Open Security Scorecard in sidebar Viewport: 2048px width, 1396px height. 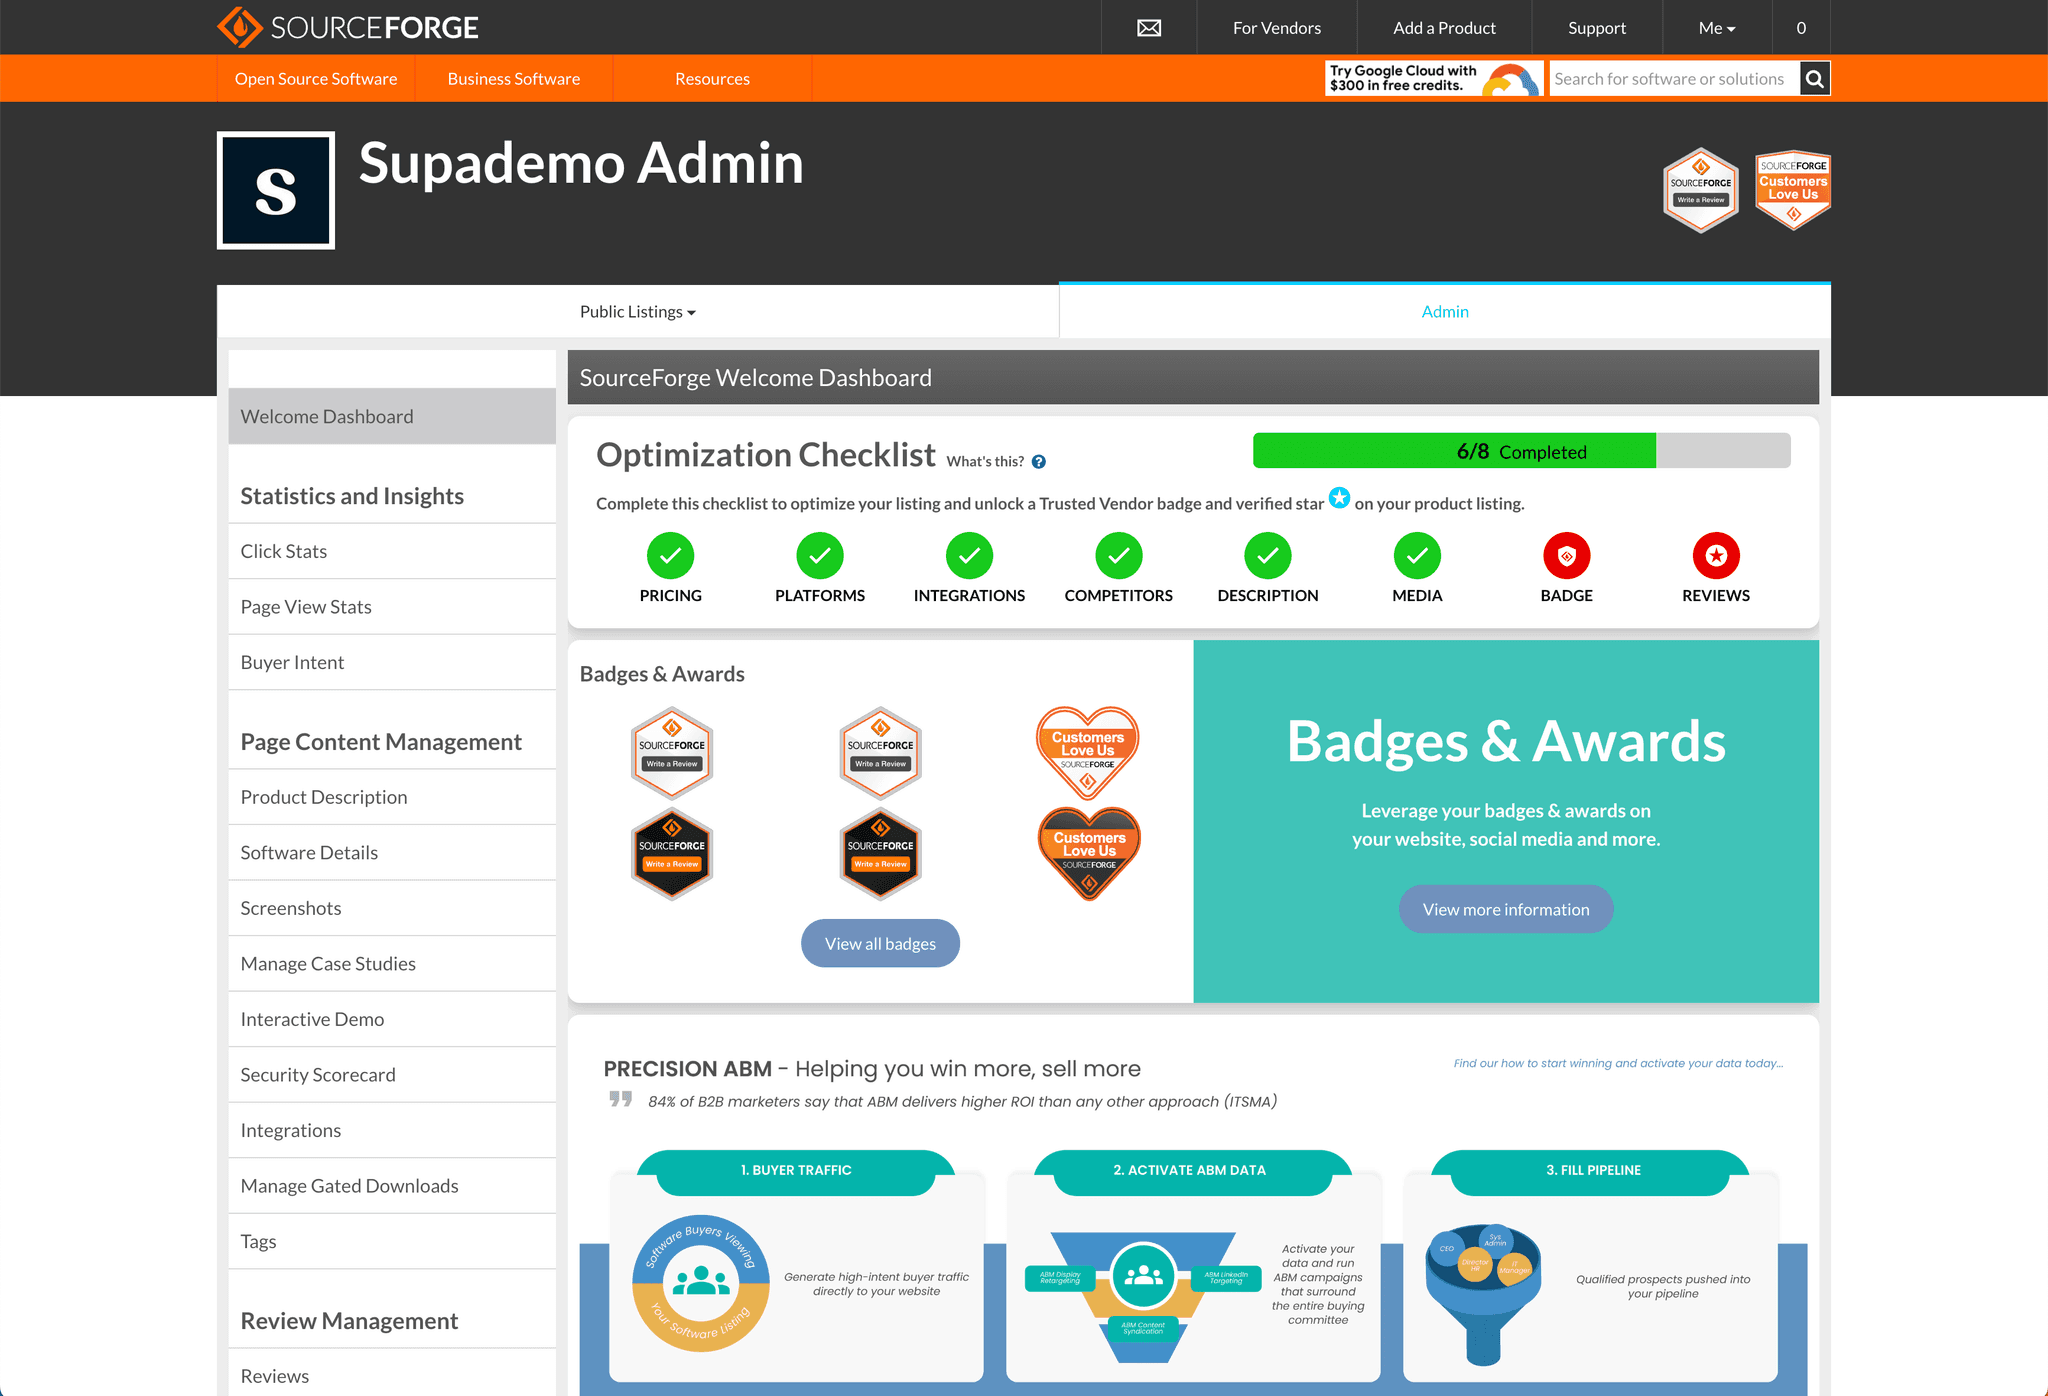tap(392, 1075)
